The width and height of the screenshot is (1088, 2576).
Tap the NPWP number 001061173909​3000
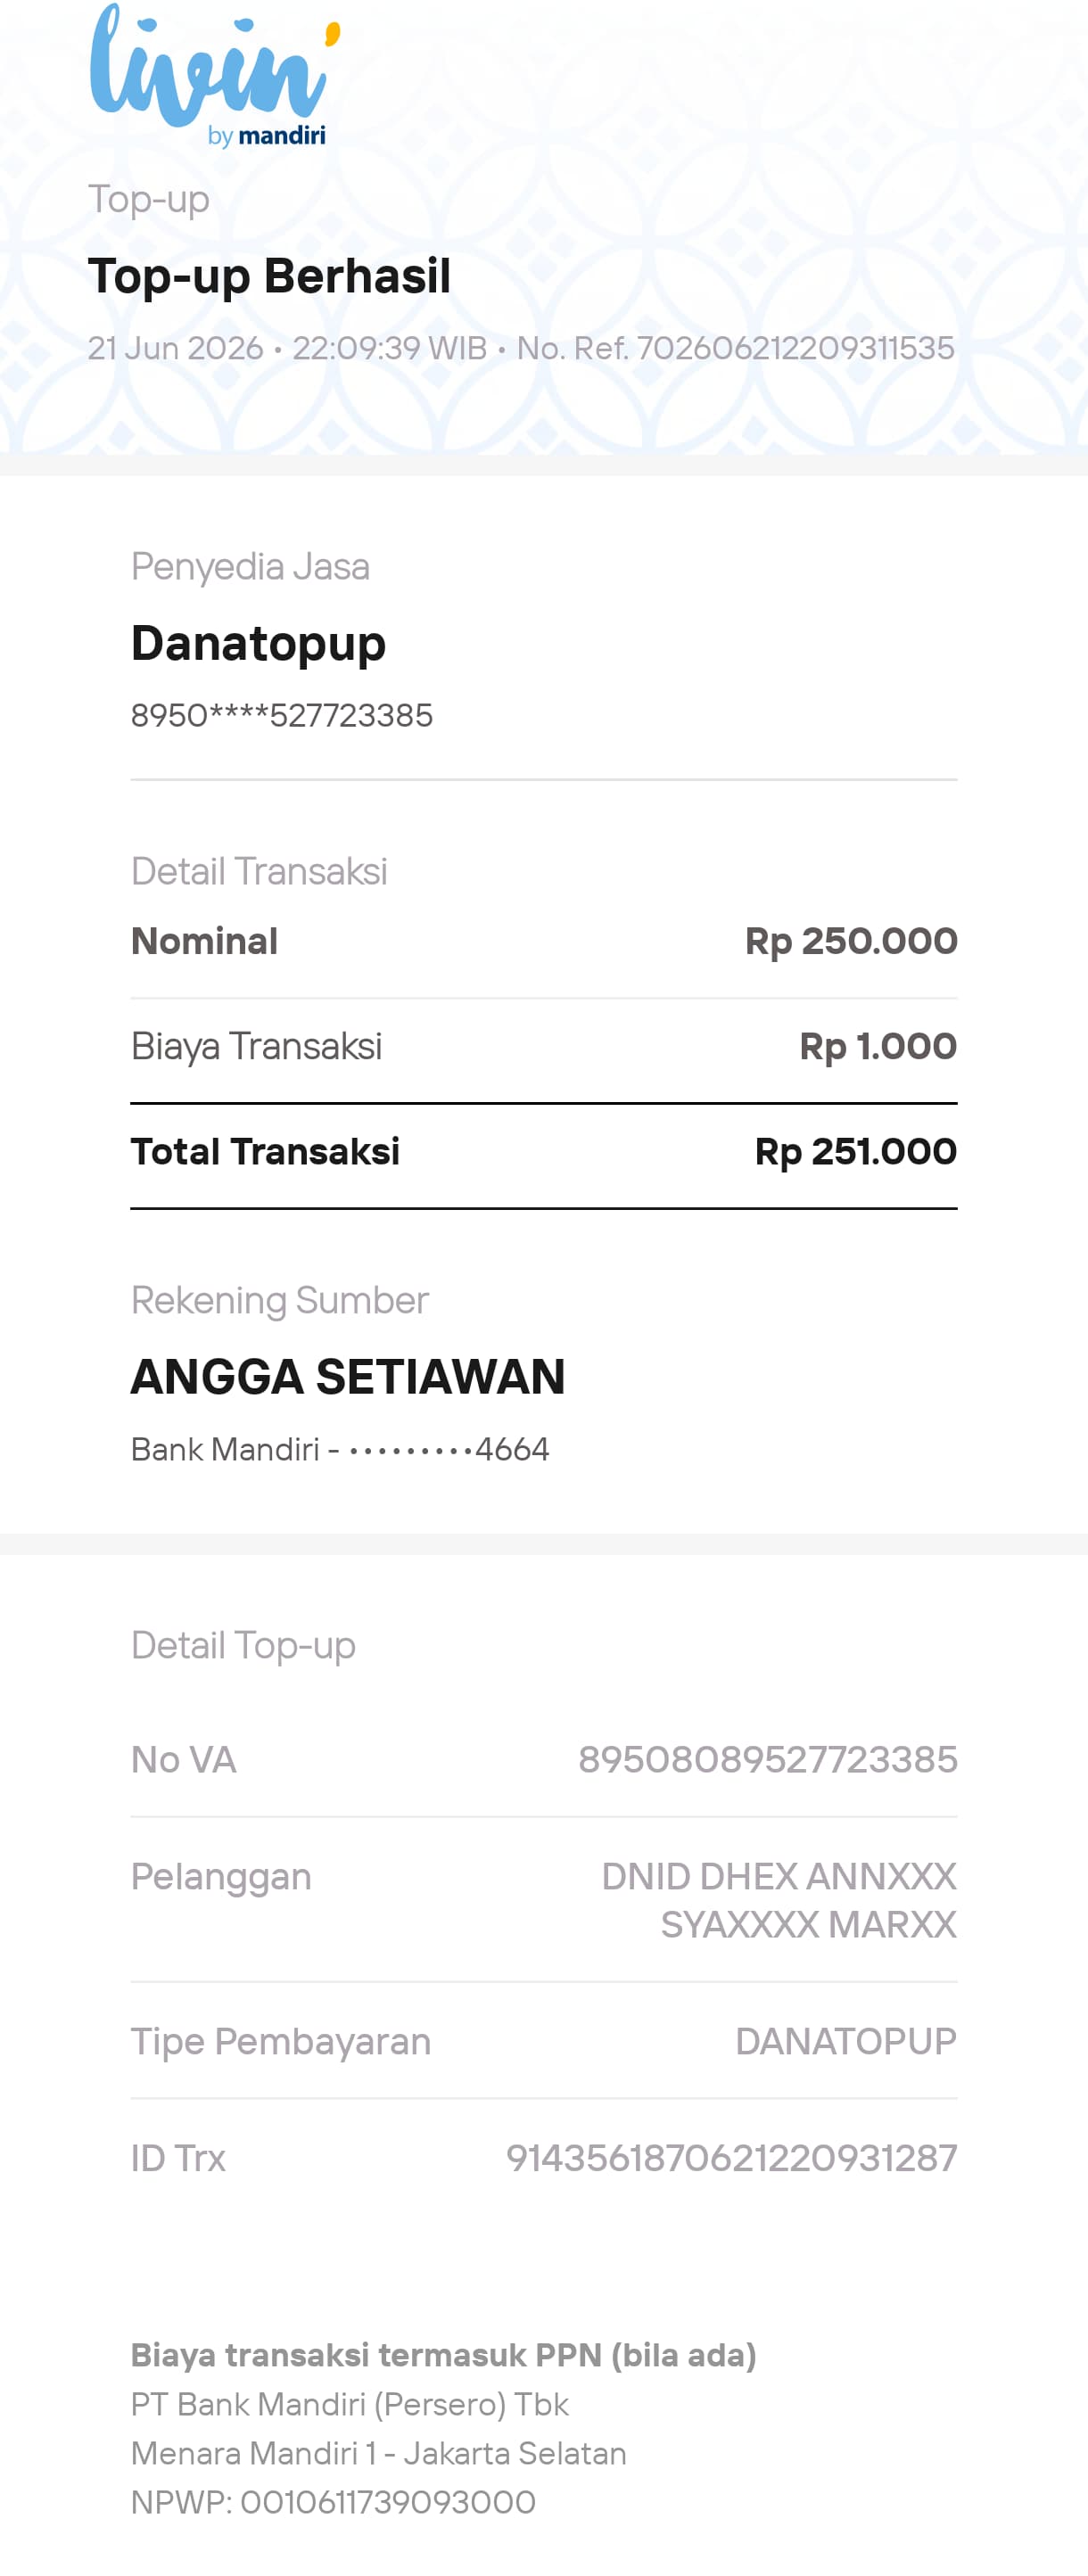(387, 2503)
